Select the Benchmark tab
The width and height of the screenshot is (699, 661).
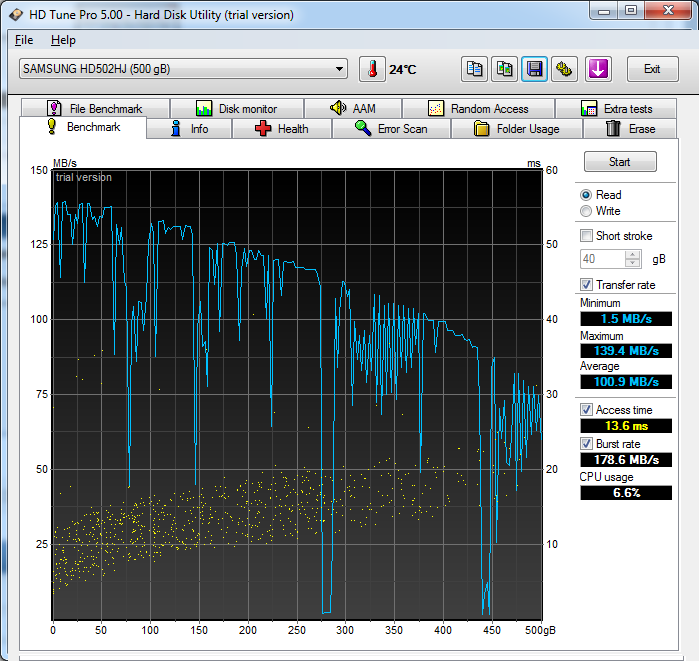pyautogui.click(x=83, y=127)
